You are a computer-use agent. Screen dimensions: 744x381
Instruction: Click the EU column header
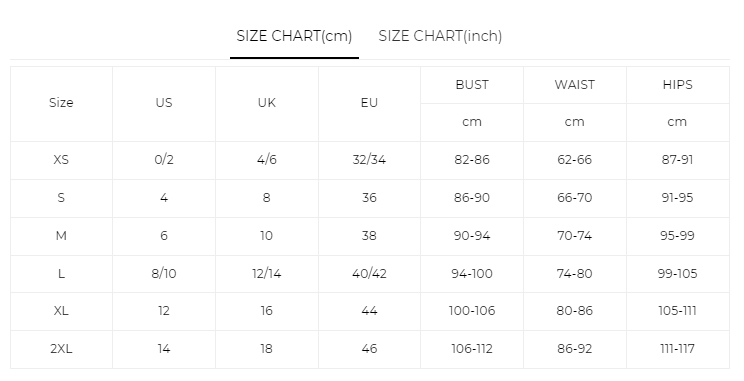[369, 103]
